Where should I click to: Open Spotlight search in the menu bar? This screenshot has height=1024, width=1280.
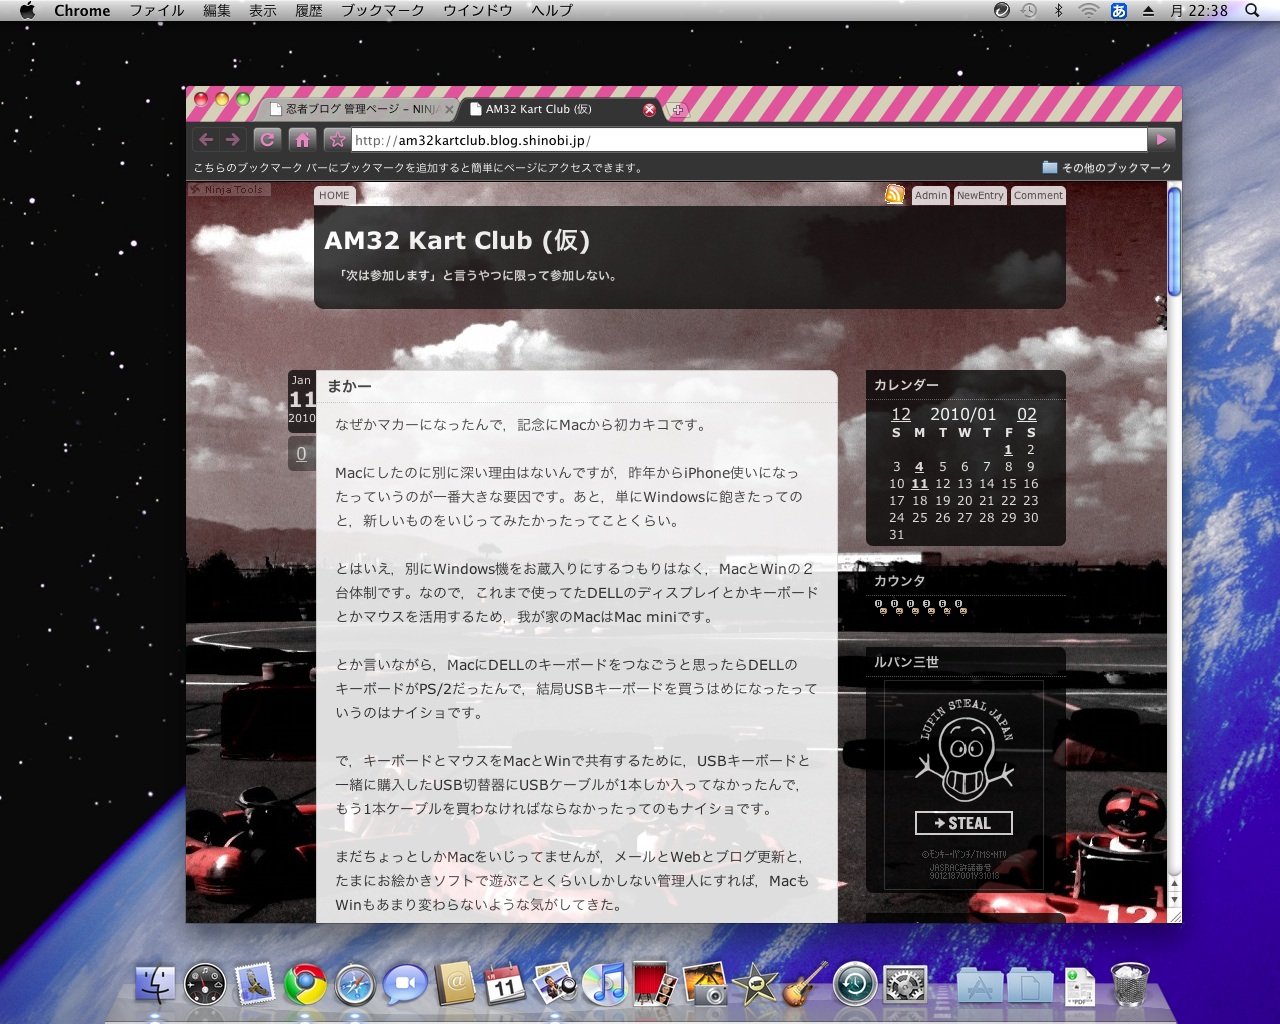[x=1252, y=11]
